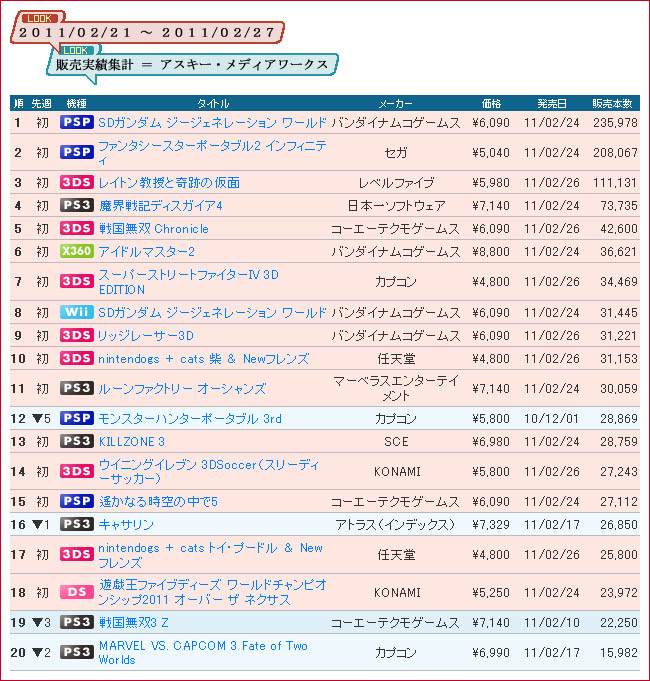This screenshot has width=650, height=681.
Task: Click the PS3 badge beside KILLZONE 3
Action: (77, 441)
